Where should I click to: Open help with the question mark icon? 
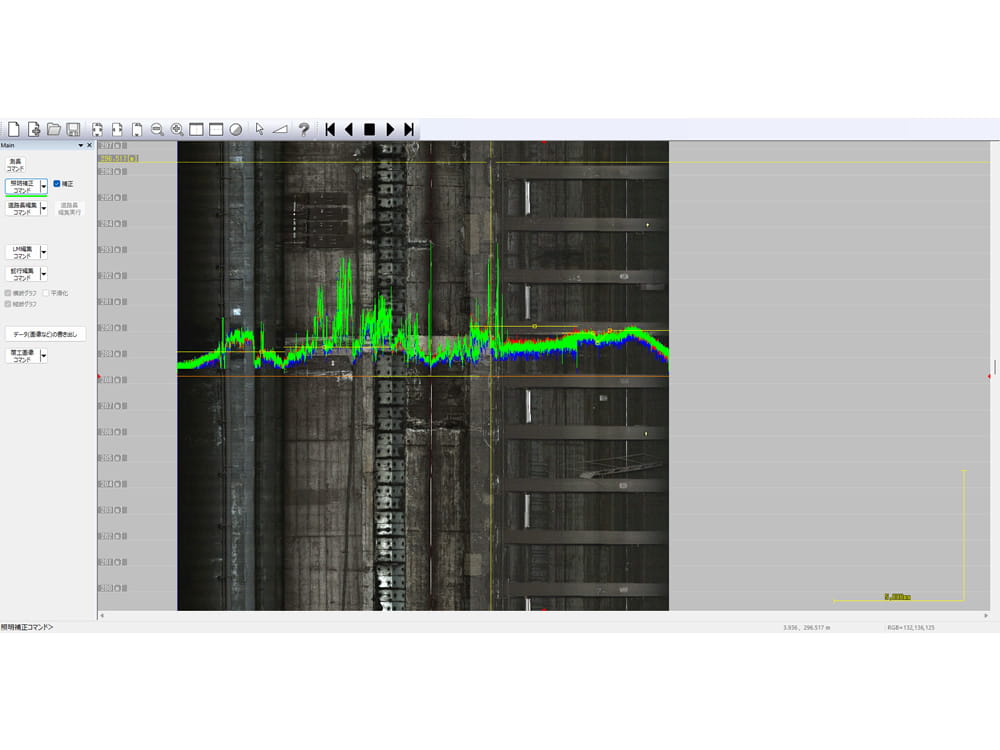tap(304, 129)
